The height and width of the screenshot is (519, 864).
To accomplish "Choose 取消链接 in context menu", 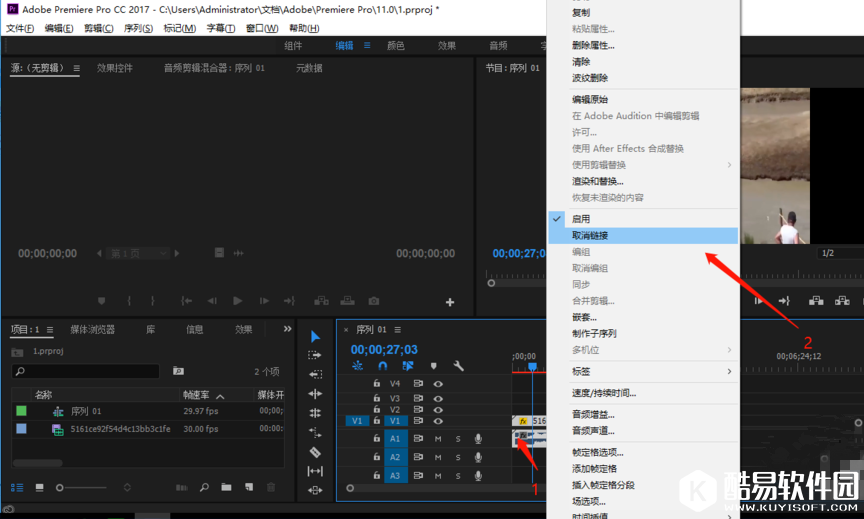I will point(643,235).
